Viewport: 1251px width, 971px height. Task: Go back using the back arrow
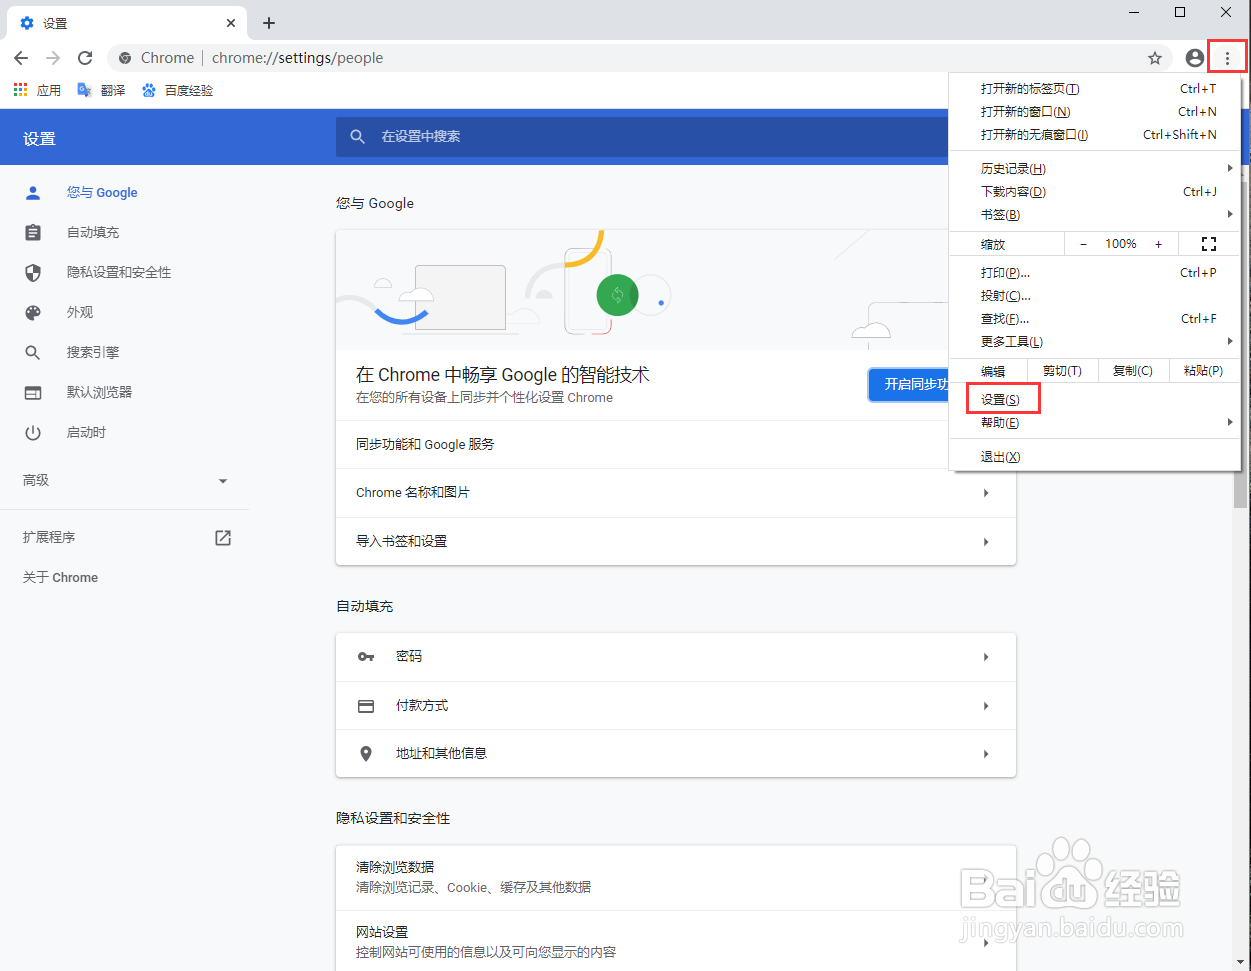(x=21, y=58)
